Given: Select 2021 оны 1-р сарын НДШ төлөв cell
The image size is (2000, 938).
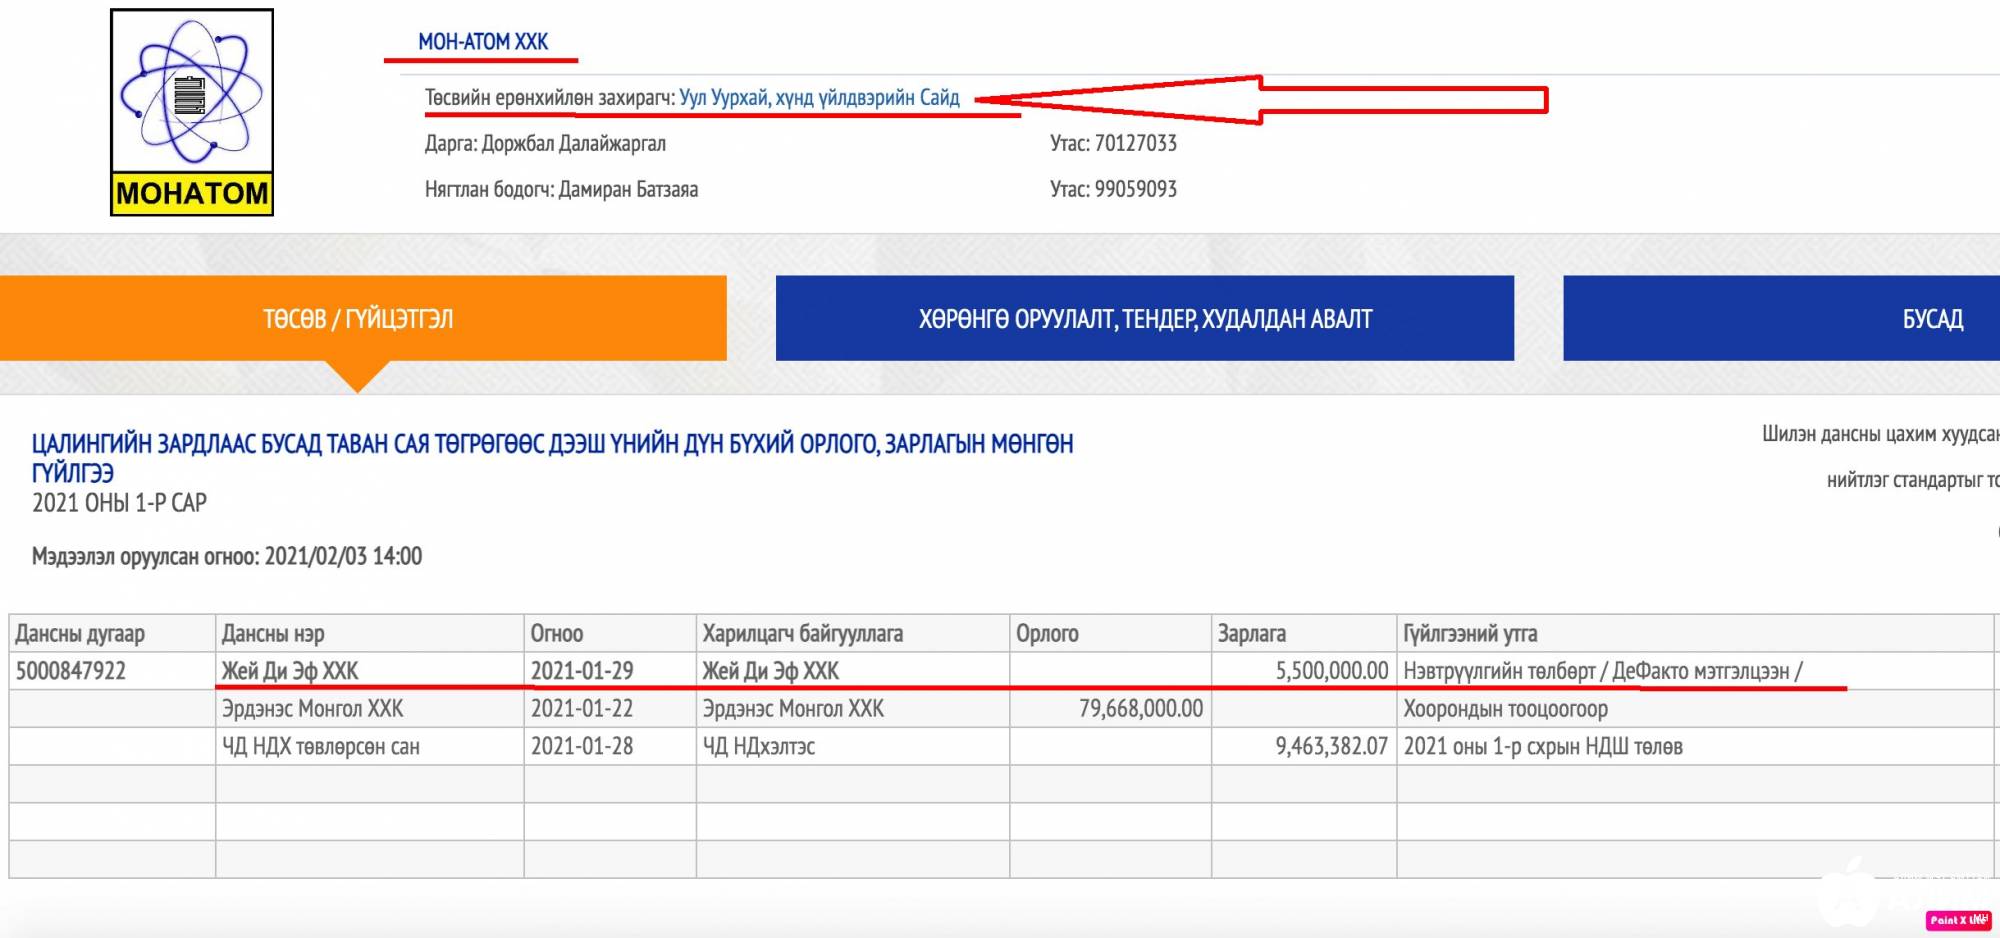Looking at the screenshot, I should click(x=1696, y=747).
